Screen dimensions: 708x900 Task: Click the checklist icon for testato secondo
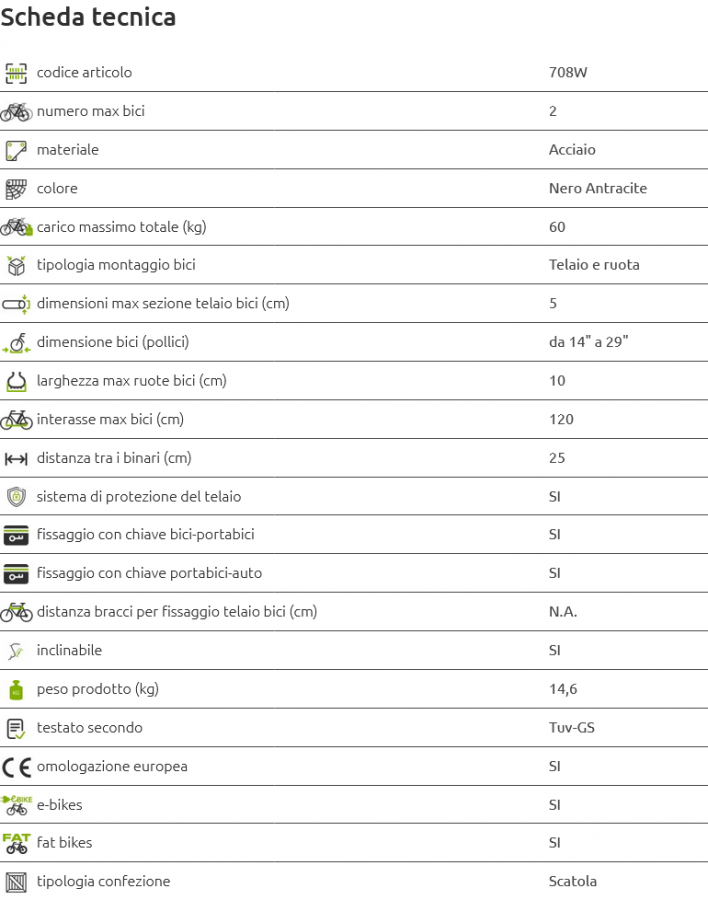coord(16,728)
